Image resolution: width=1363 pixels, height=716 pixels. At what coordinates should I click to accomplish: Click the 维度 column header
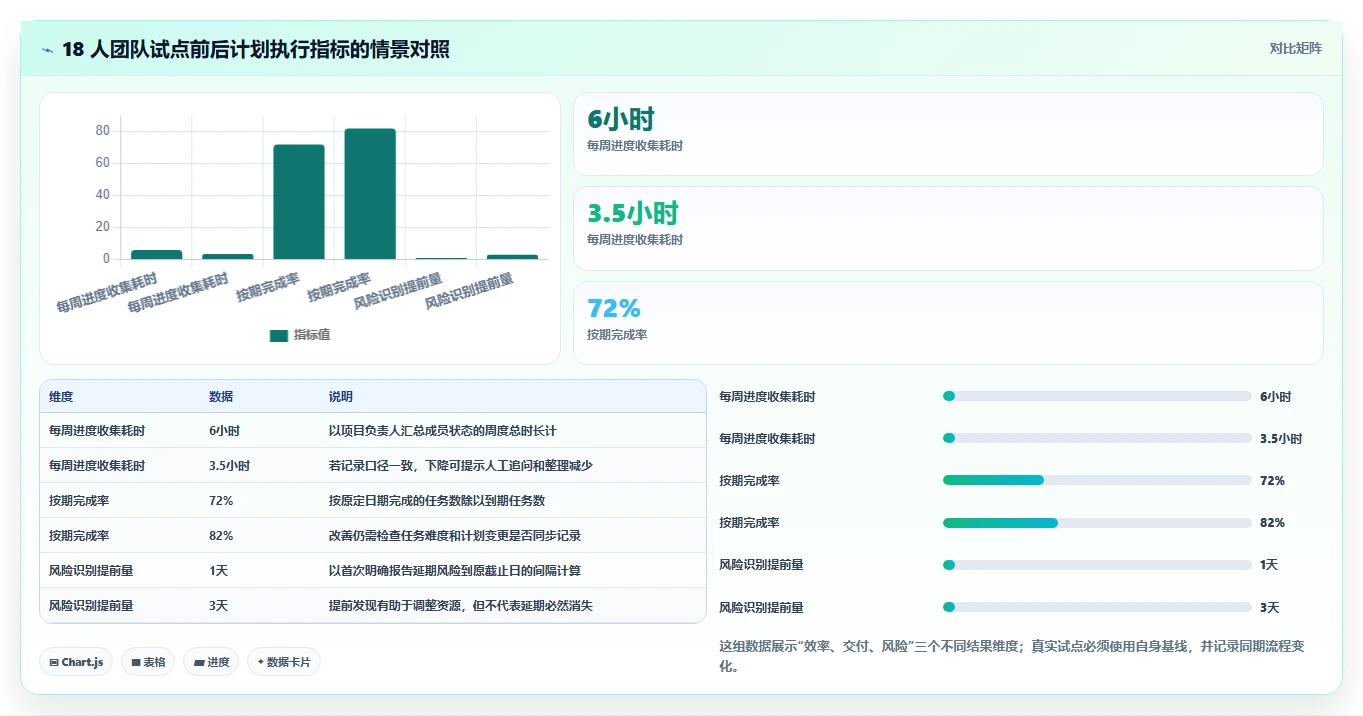(x=61, y=397)
